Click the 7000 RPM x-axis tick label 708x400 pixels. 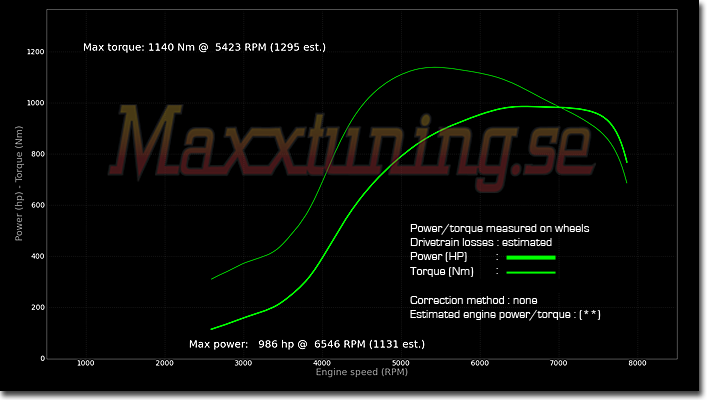pos(558,363)
